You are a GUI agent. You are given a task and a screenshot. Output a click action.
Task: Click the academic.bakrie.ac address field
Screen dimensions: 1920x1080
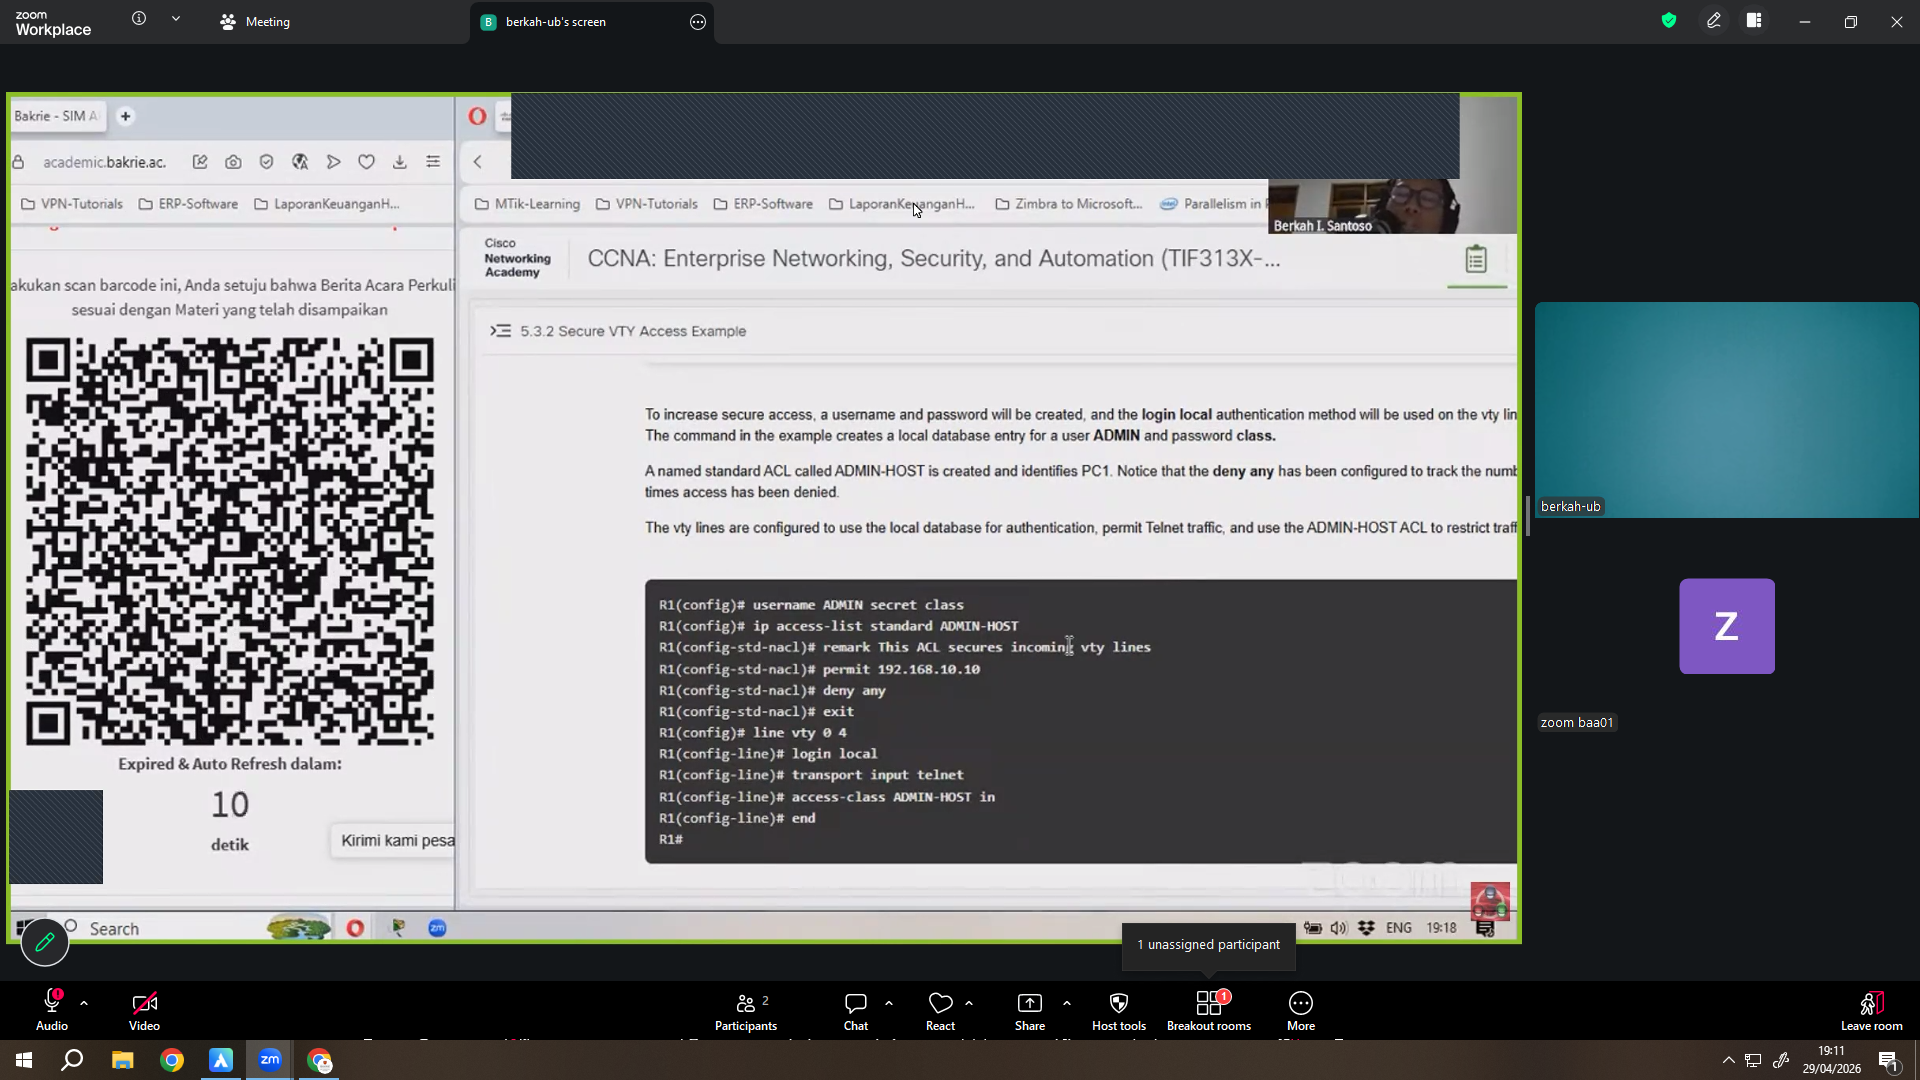[104, 162]
